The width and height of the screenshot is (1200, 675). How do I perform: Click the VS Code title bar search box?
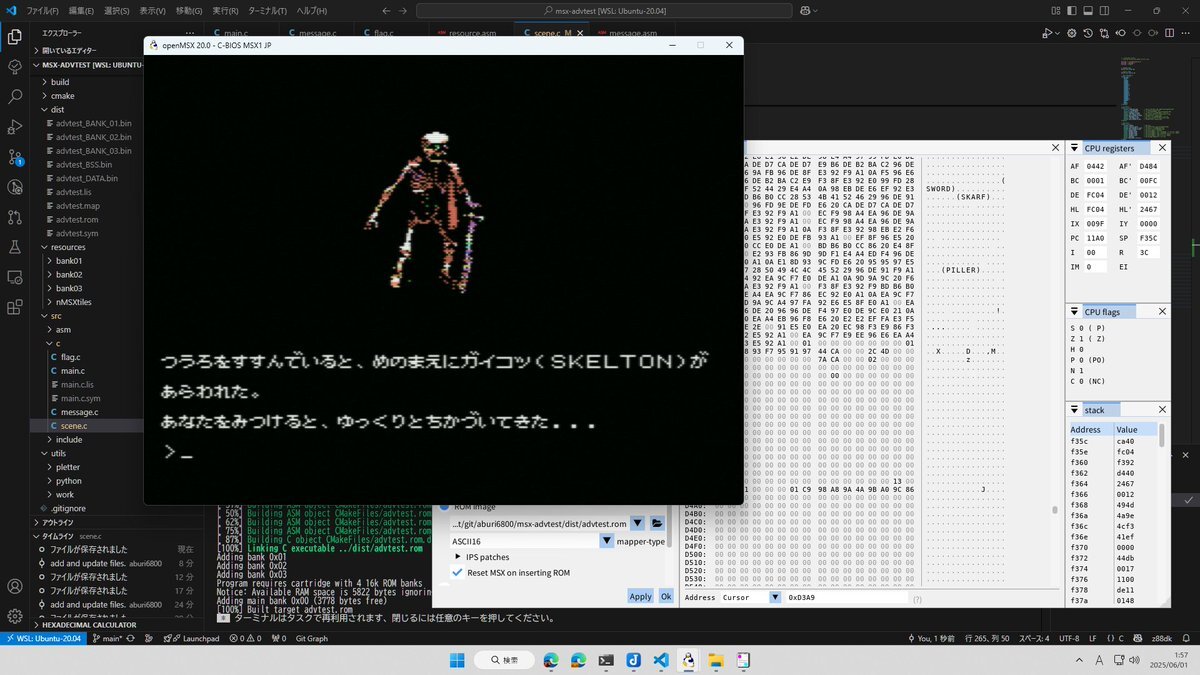(x=603, y=10)
